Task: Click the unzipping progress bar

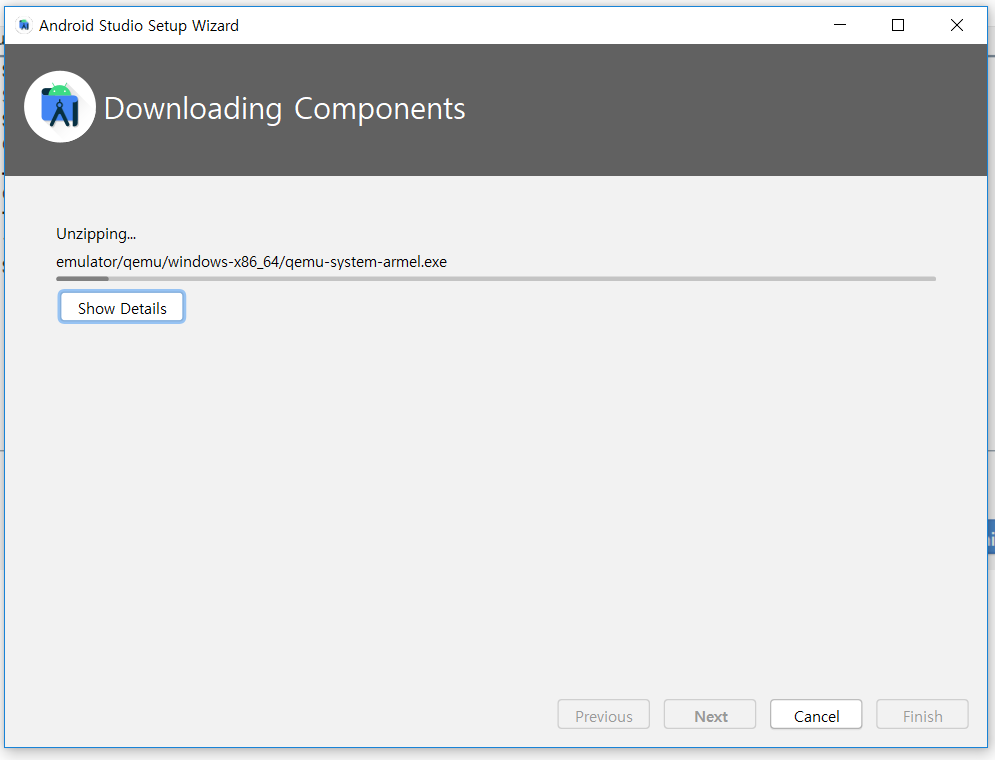Action: tap(496, 278)
